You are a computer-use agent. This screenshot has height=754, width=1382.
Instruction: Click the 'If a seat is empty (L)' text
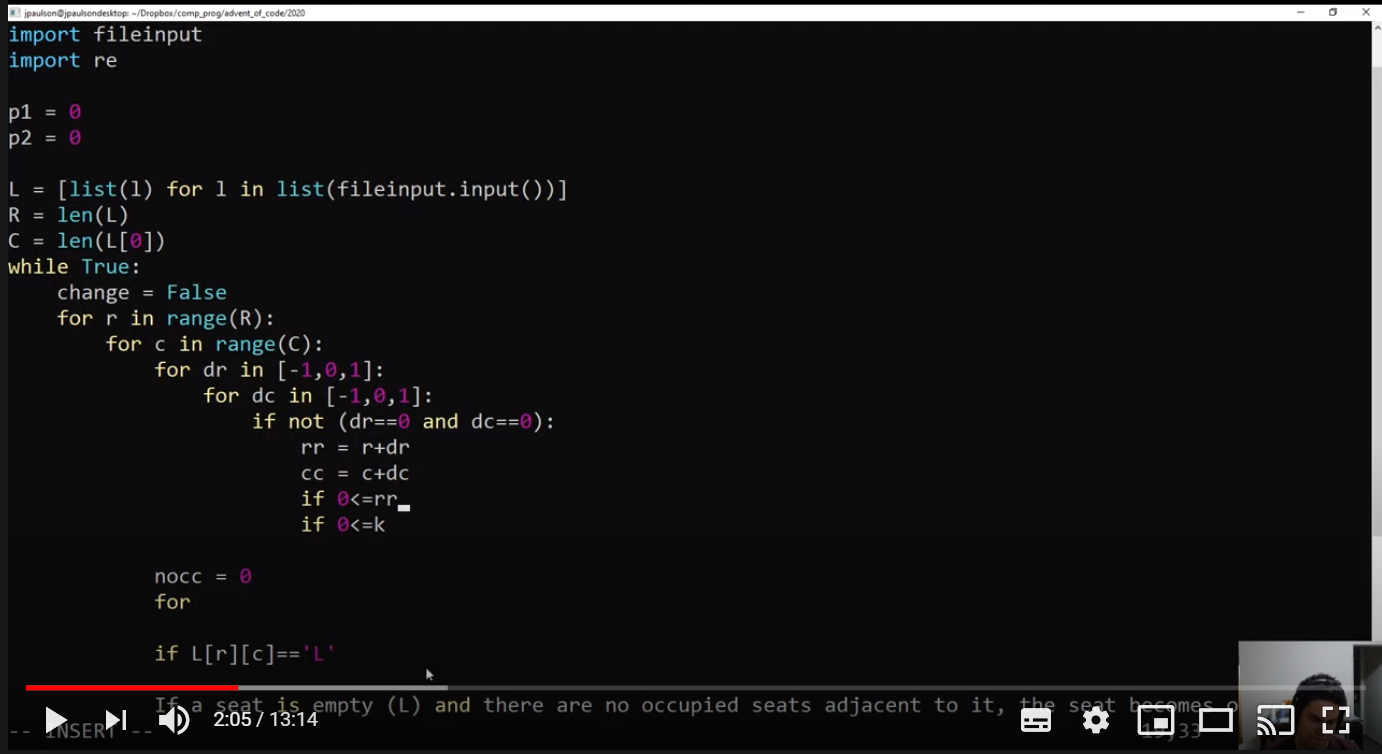click(288, 706)
